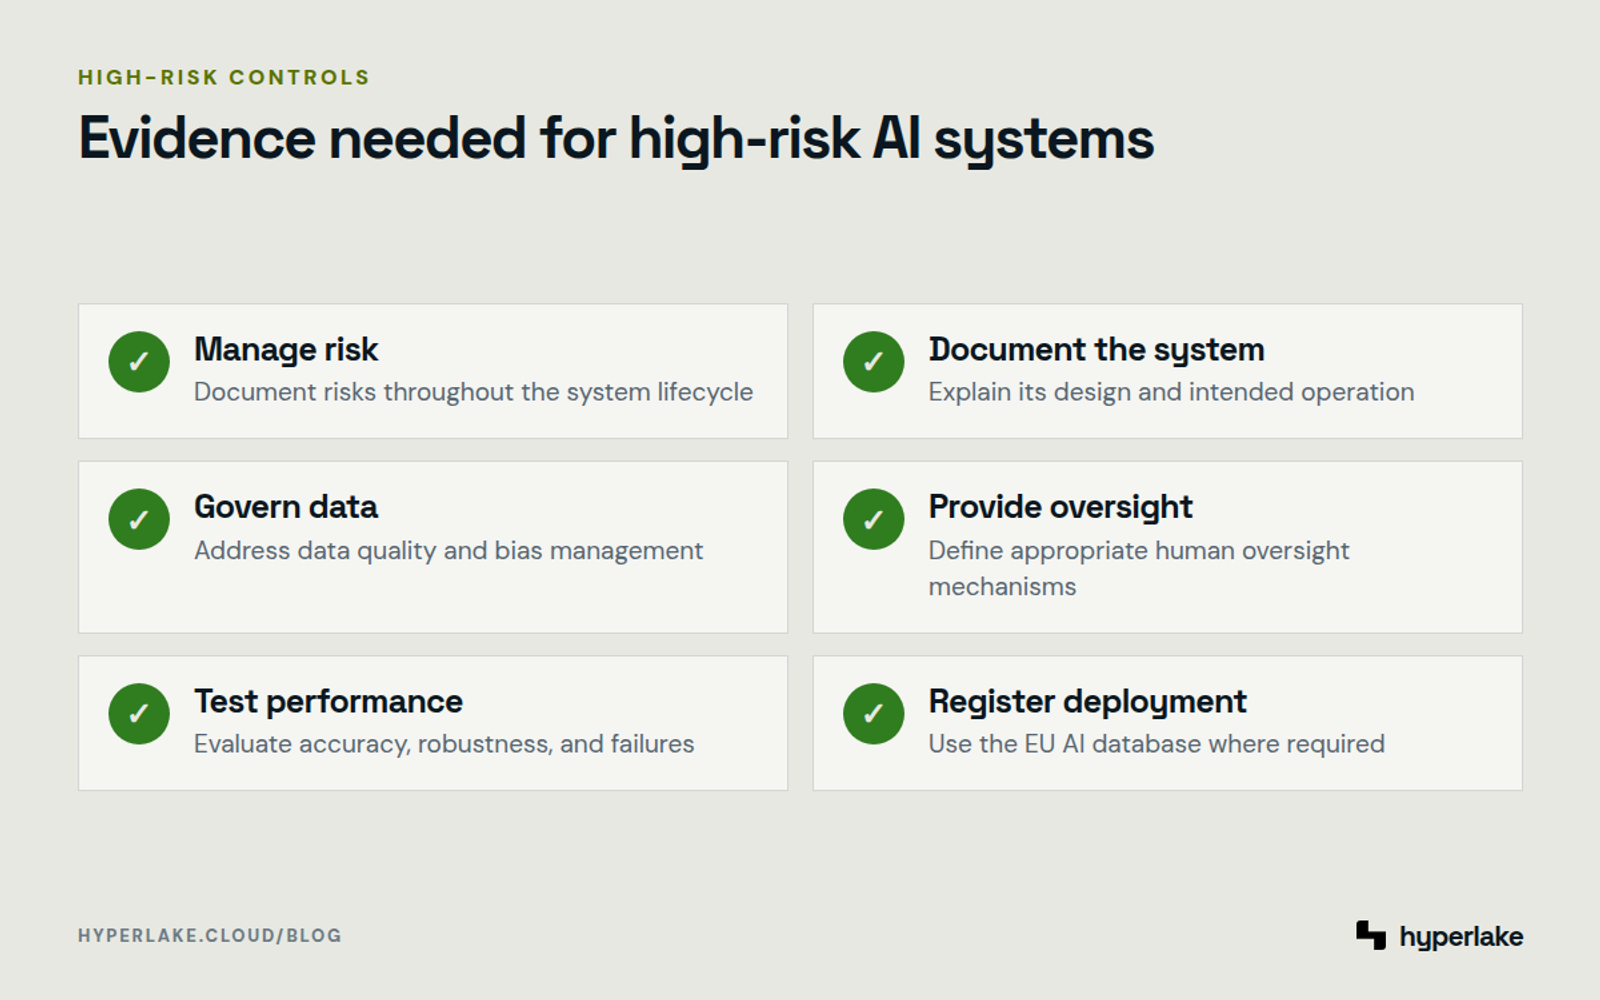
Task: Click the checkmark icon beside Govern data
Action: click(x=139, y=519)
